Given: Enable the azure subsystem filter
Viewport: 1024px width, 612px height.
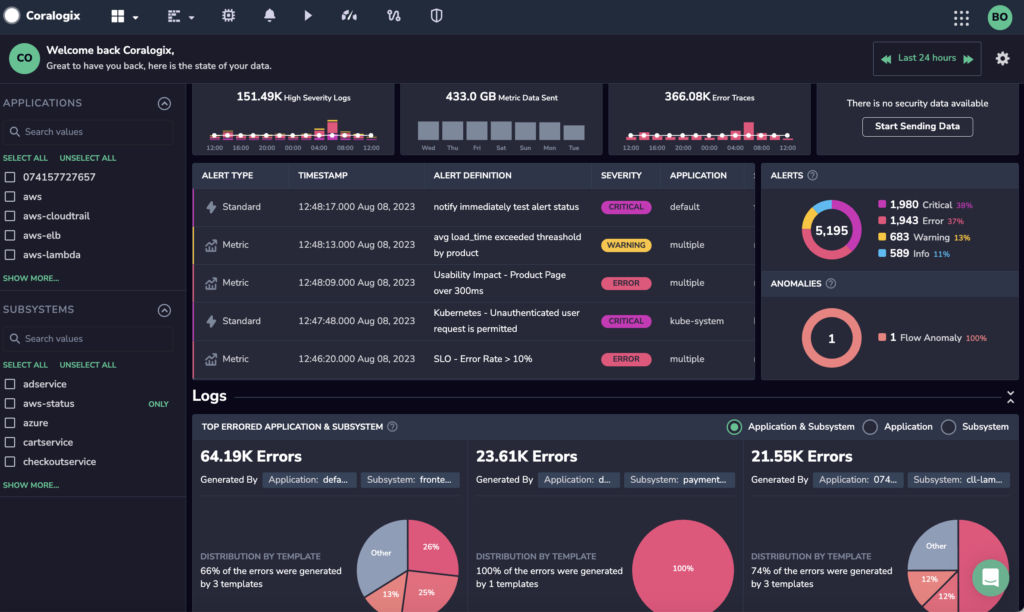Looking at the screenshot, I should pos(10,423).
